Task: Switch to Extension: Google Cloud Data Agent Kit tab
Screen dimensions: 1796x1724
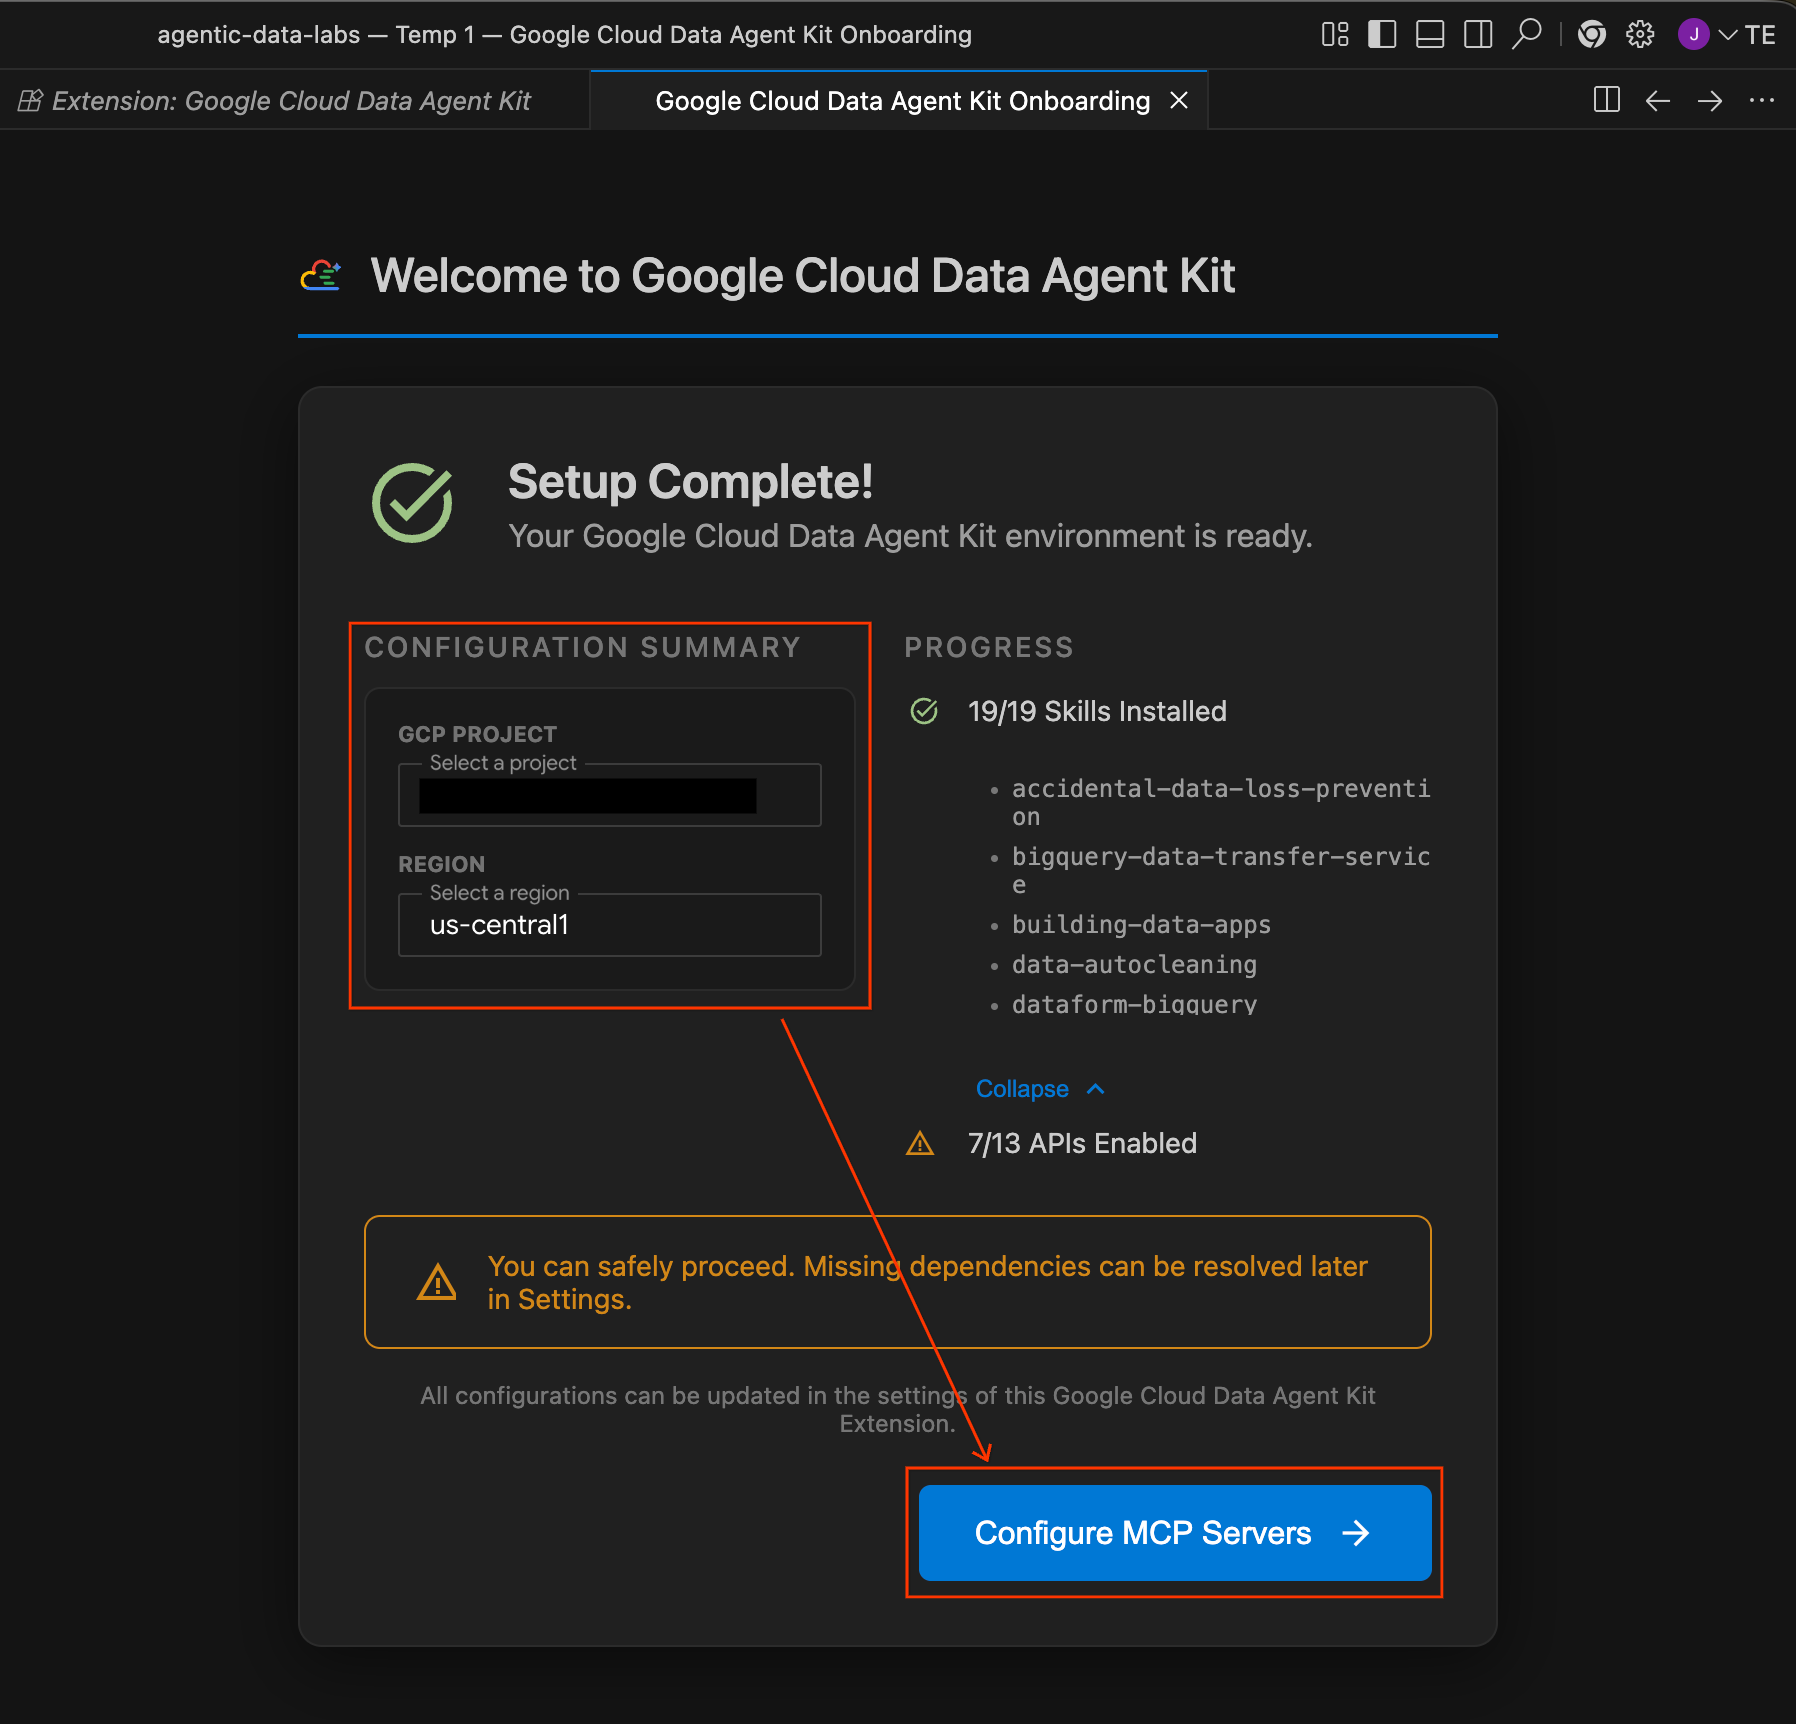Action: pyautogui.click(x=291, y=101)
